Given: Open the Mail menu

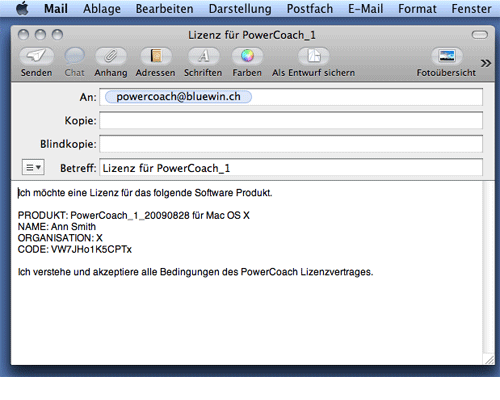Looking at the screenshot, I should tap(56, 8).
